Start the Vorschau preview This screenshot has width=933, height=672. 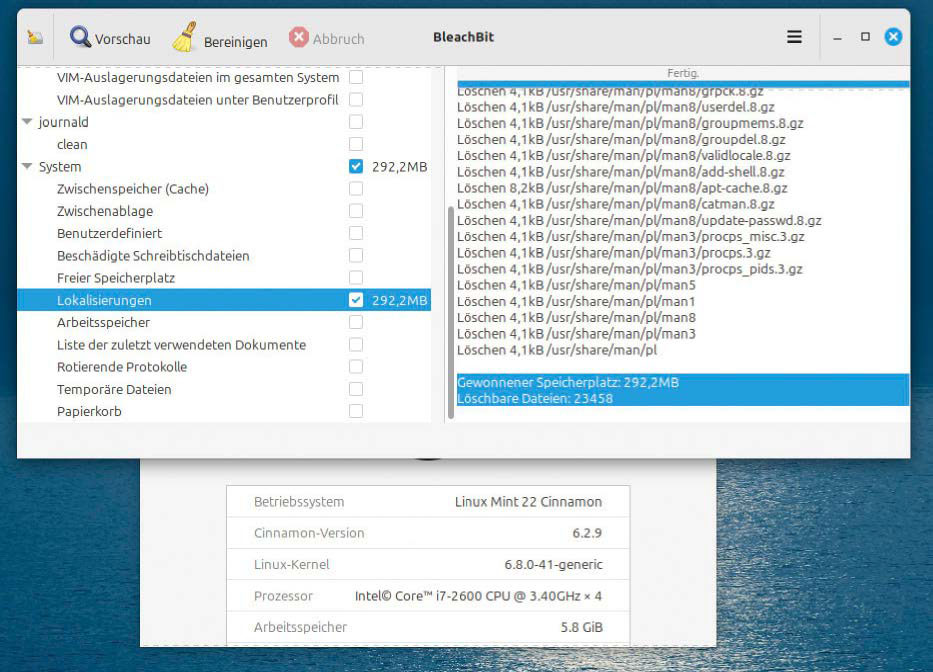tap(110, 37)
